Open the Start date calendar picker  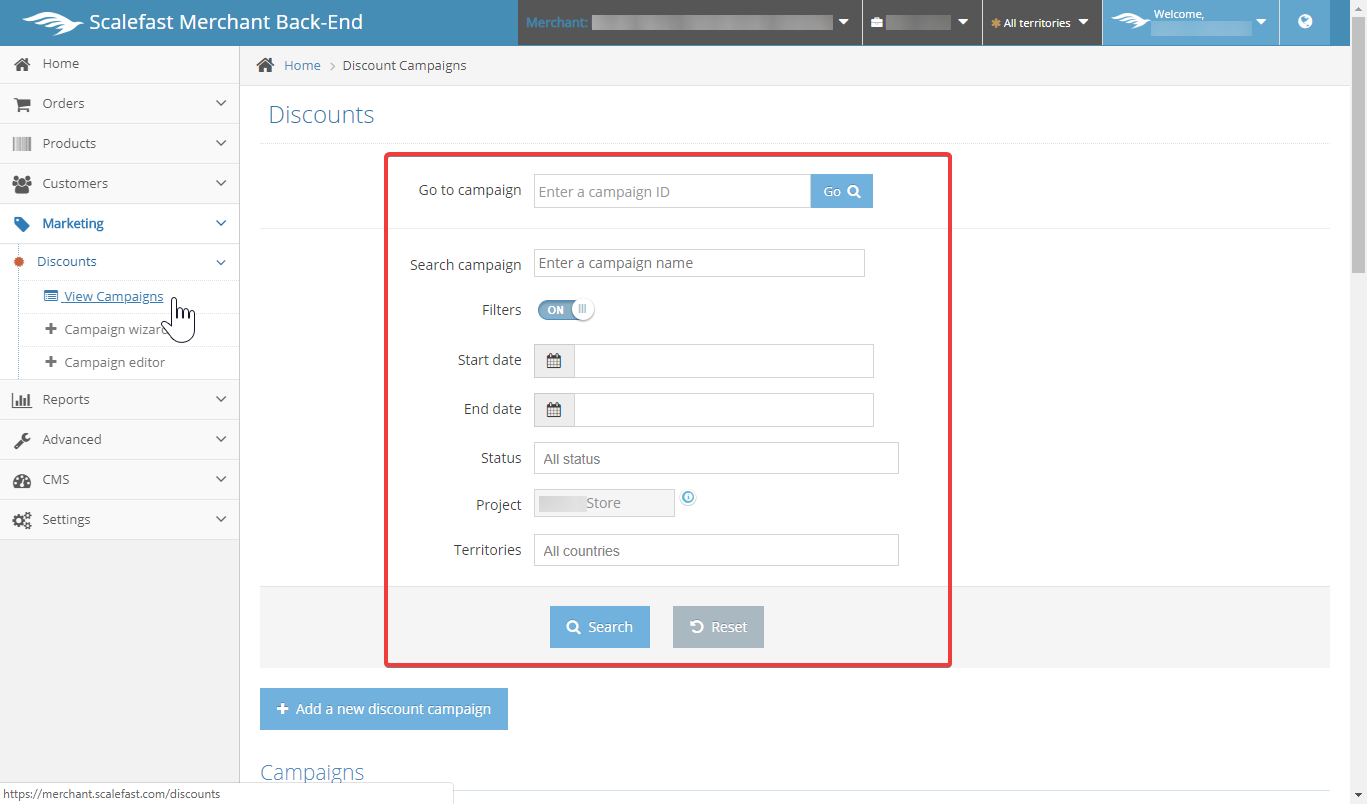(x=554, y=361)
